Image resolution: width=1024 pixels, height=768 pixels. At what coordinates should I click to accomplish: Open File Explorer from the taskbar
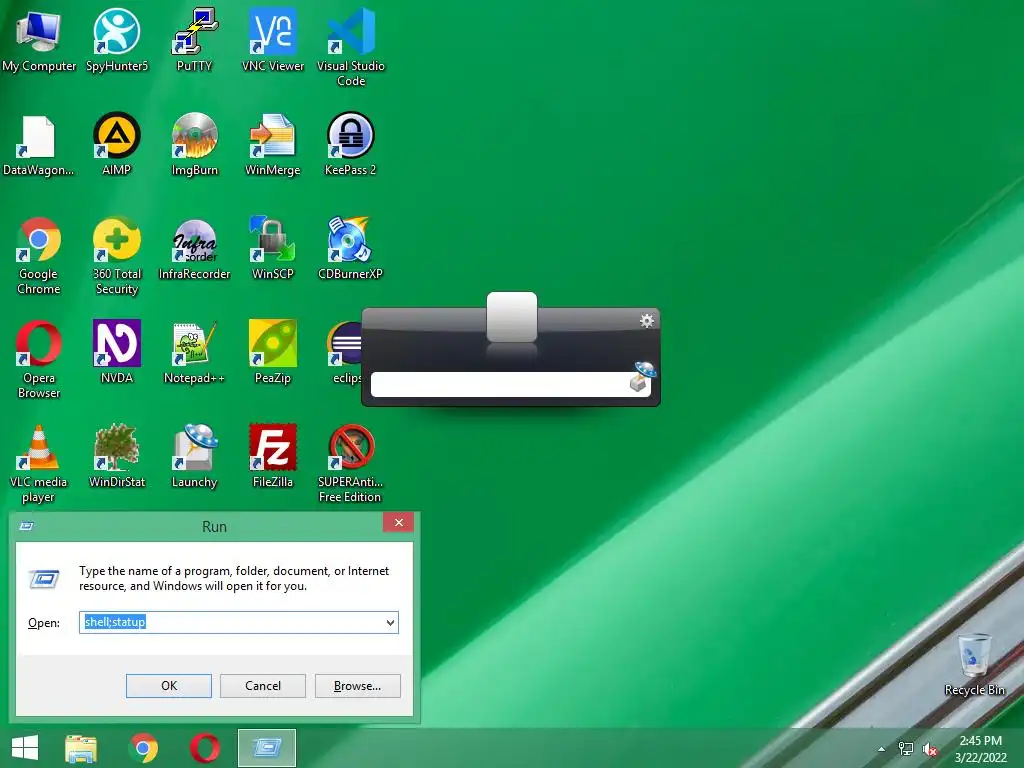tap(80, 748)
